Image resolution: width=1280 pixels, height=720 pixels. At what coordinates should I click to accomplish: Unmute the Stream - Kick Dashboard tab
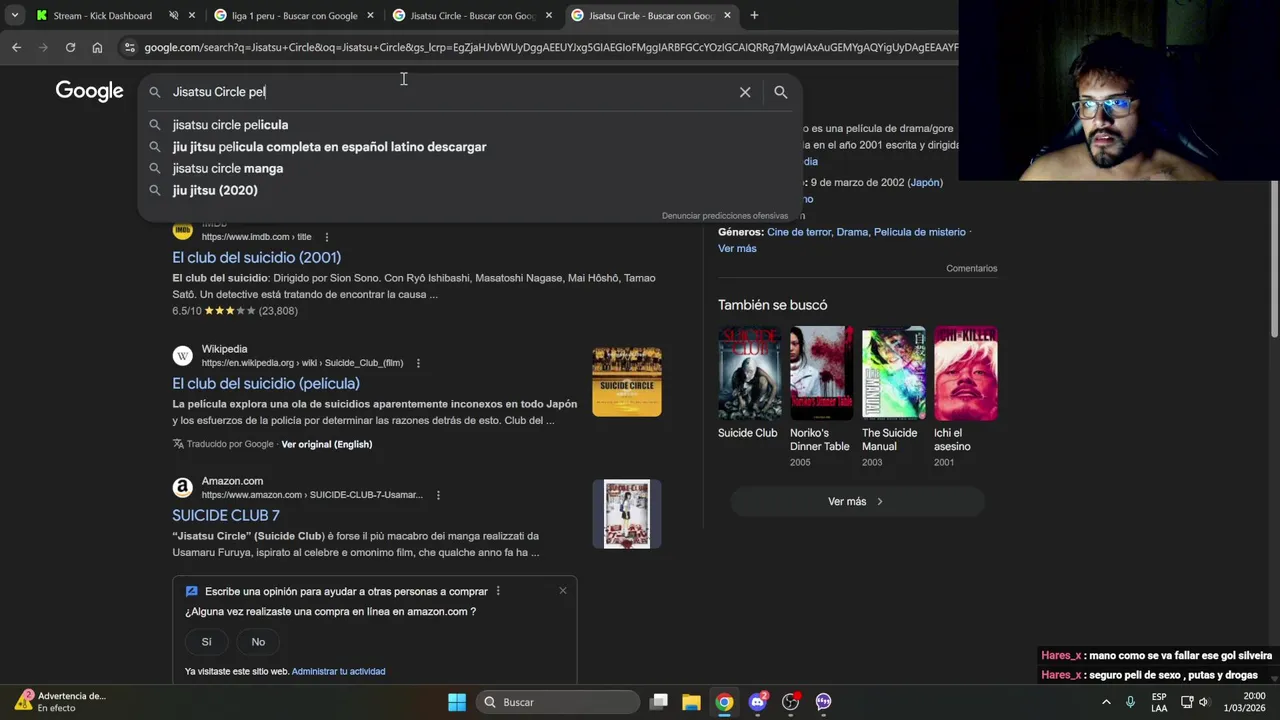point(173,16)
